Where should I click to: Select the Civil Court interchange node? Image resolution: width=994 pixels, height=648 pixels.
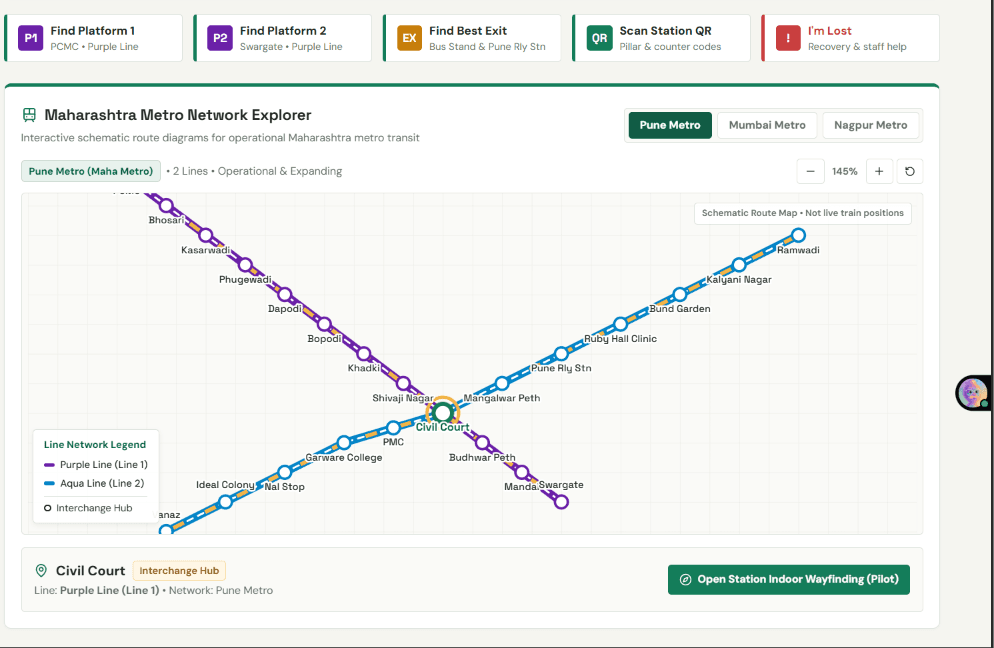tap(442, 413)
